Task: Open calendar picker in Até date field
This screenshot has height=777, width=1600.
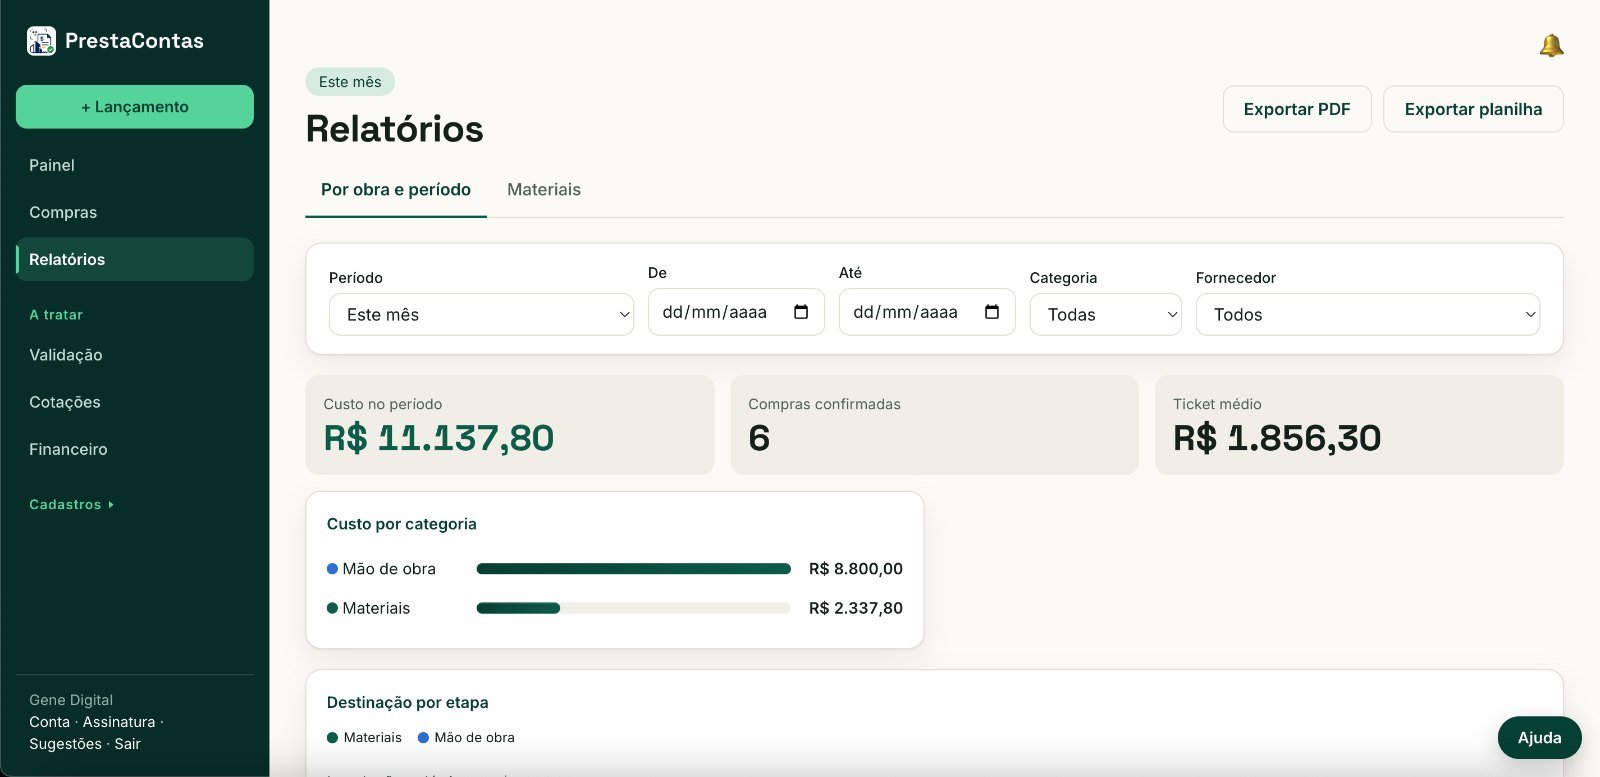Action: pyautogui.click(x=992, y=312)
